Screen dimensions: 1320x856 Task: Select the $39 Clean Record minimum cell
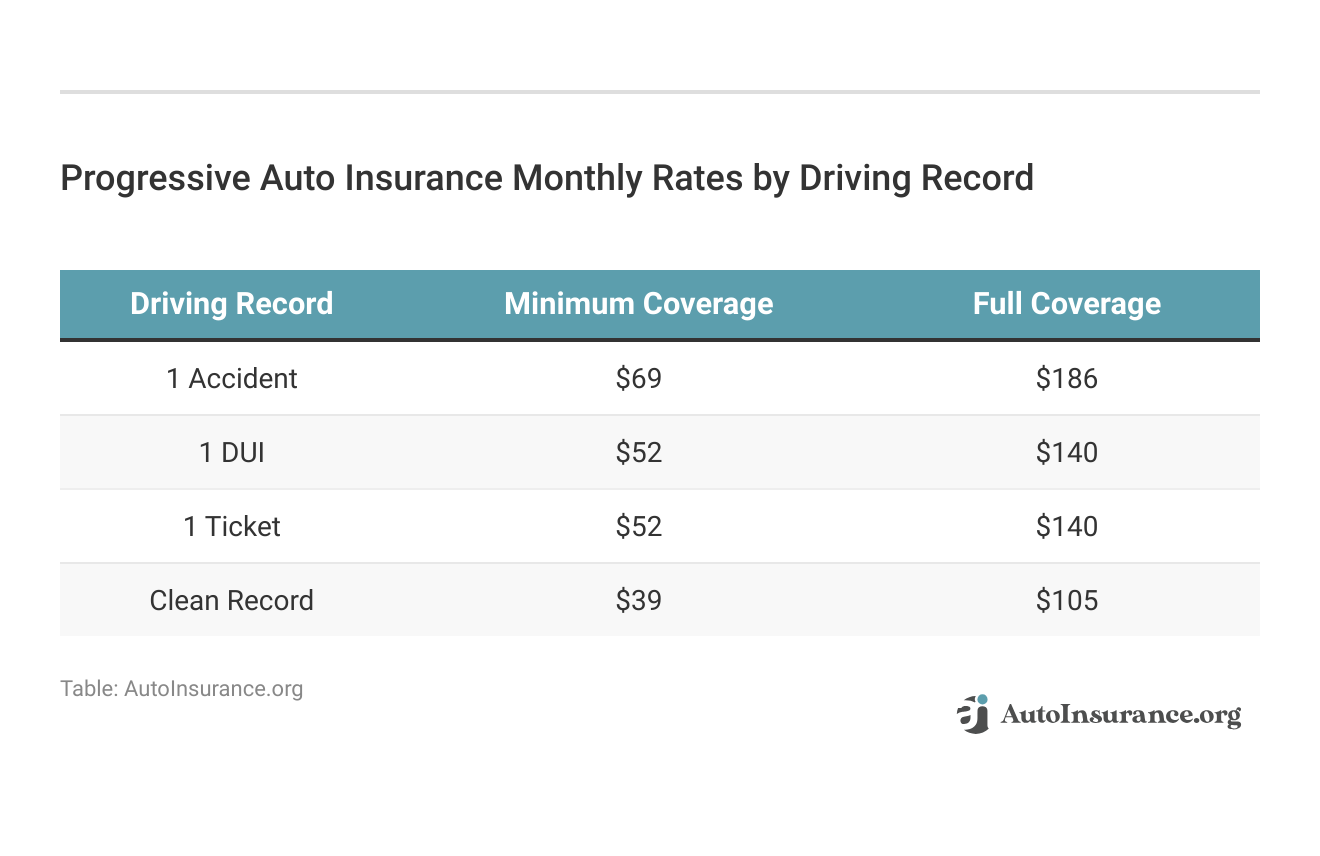click(639, 601)
